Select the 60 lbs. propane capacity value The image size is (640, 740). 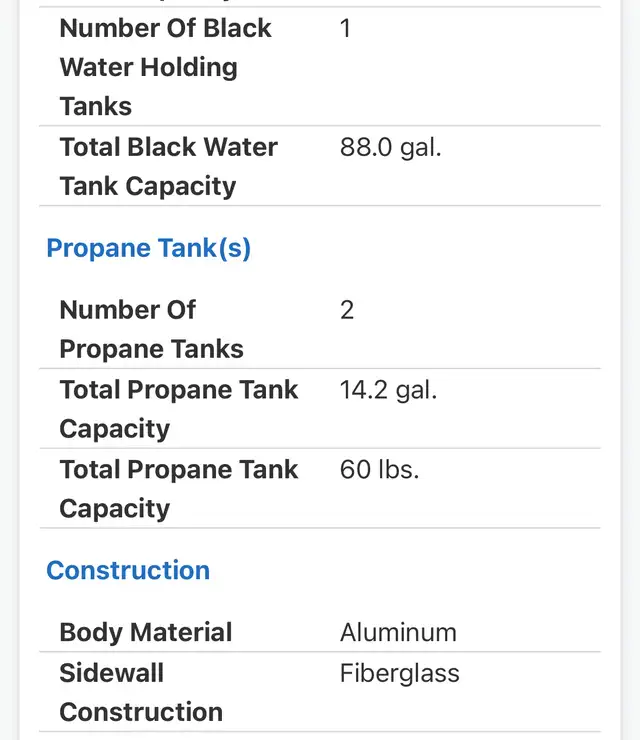(x=379, y=470)
